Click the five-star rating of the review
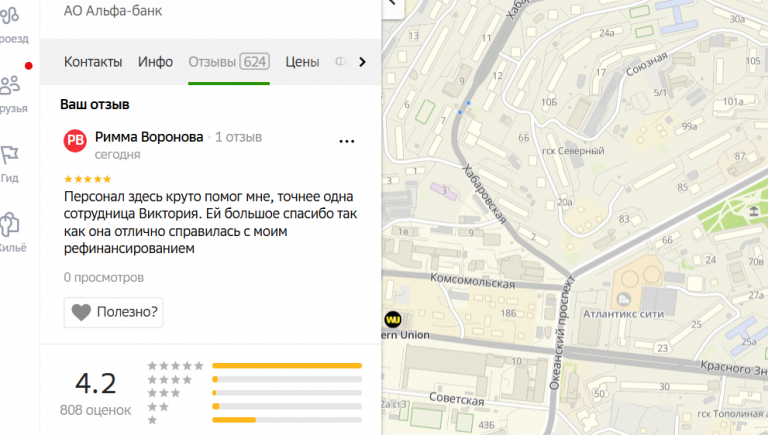Viewport: 768px width, 435px height. click(x=88, y=179)
